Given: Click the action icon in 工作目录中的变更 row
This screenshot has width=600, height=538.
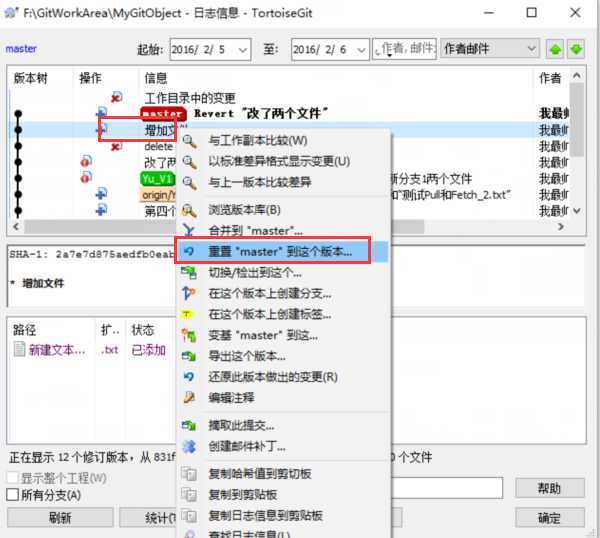Looking at the screenshot, I should click(117, 97).
